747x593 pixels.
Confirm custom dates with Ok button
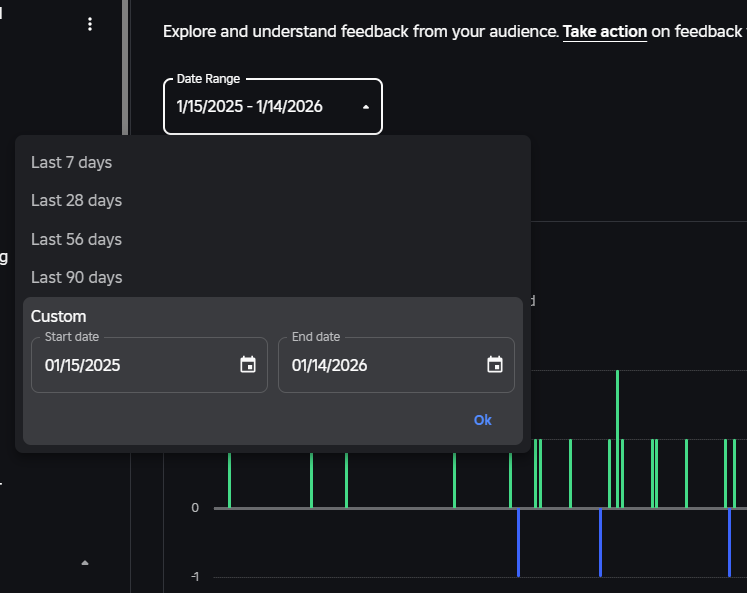[483, 420]
